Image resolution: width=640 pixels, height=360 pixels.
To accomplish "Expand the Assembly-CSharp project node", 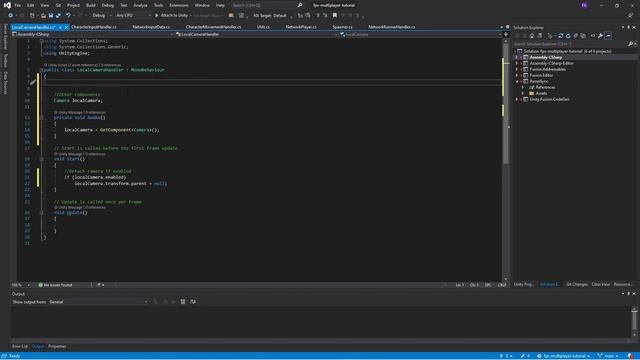I will [x=517, y=58].
